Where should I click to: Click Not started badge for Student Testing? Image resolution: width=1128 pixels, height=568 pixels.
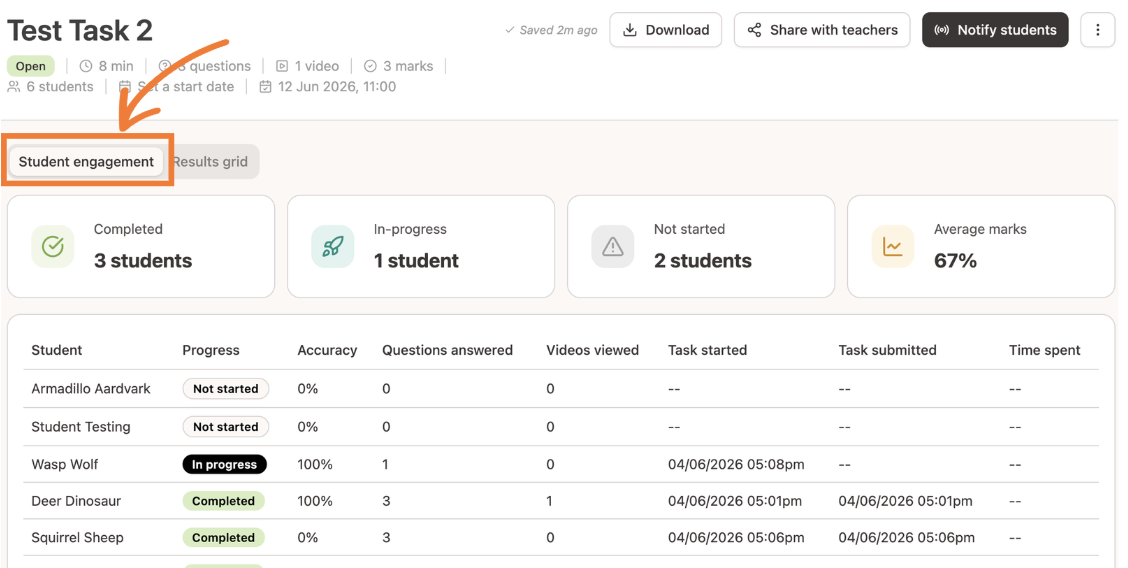coord(226,426)
